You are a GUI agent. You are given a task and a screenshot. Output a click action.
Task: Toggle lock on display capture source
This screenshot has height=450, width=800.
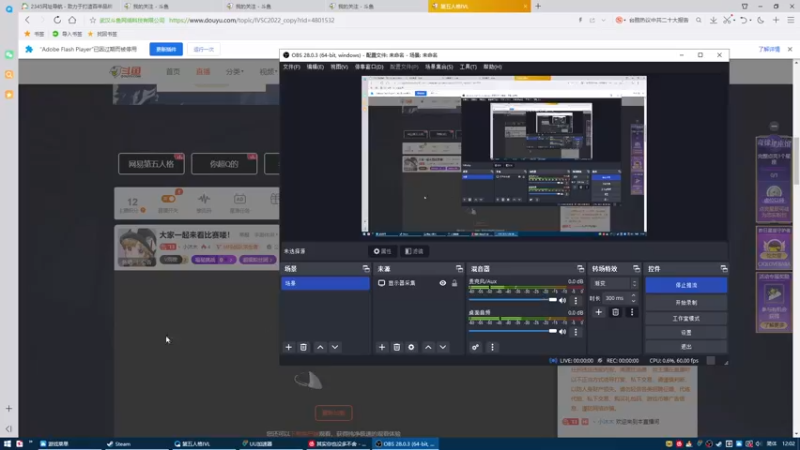coord(454,283)
